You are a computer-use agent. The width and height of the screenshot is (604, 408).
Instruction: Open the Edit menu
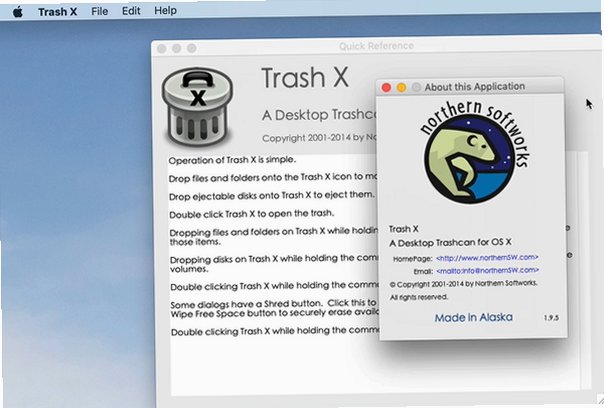[x=131, y=11]
